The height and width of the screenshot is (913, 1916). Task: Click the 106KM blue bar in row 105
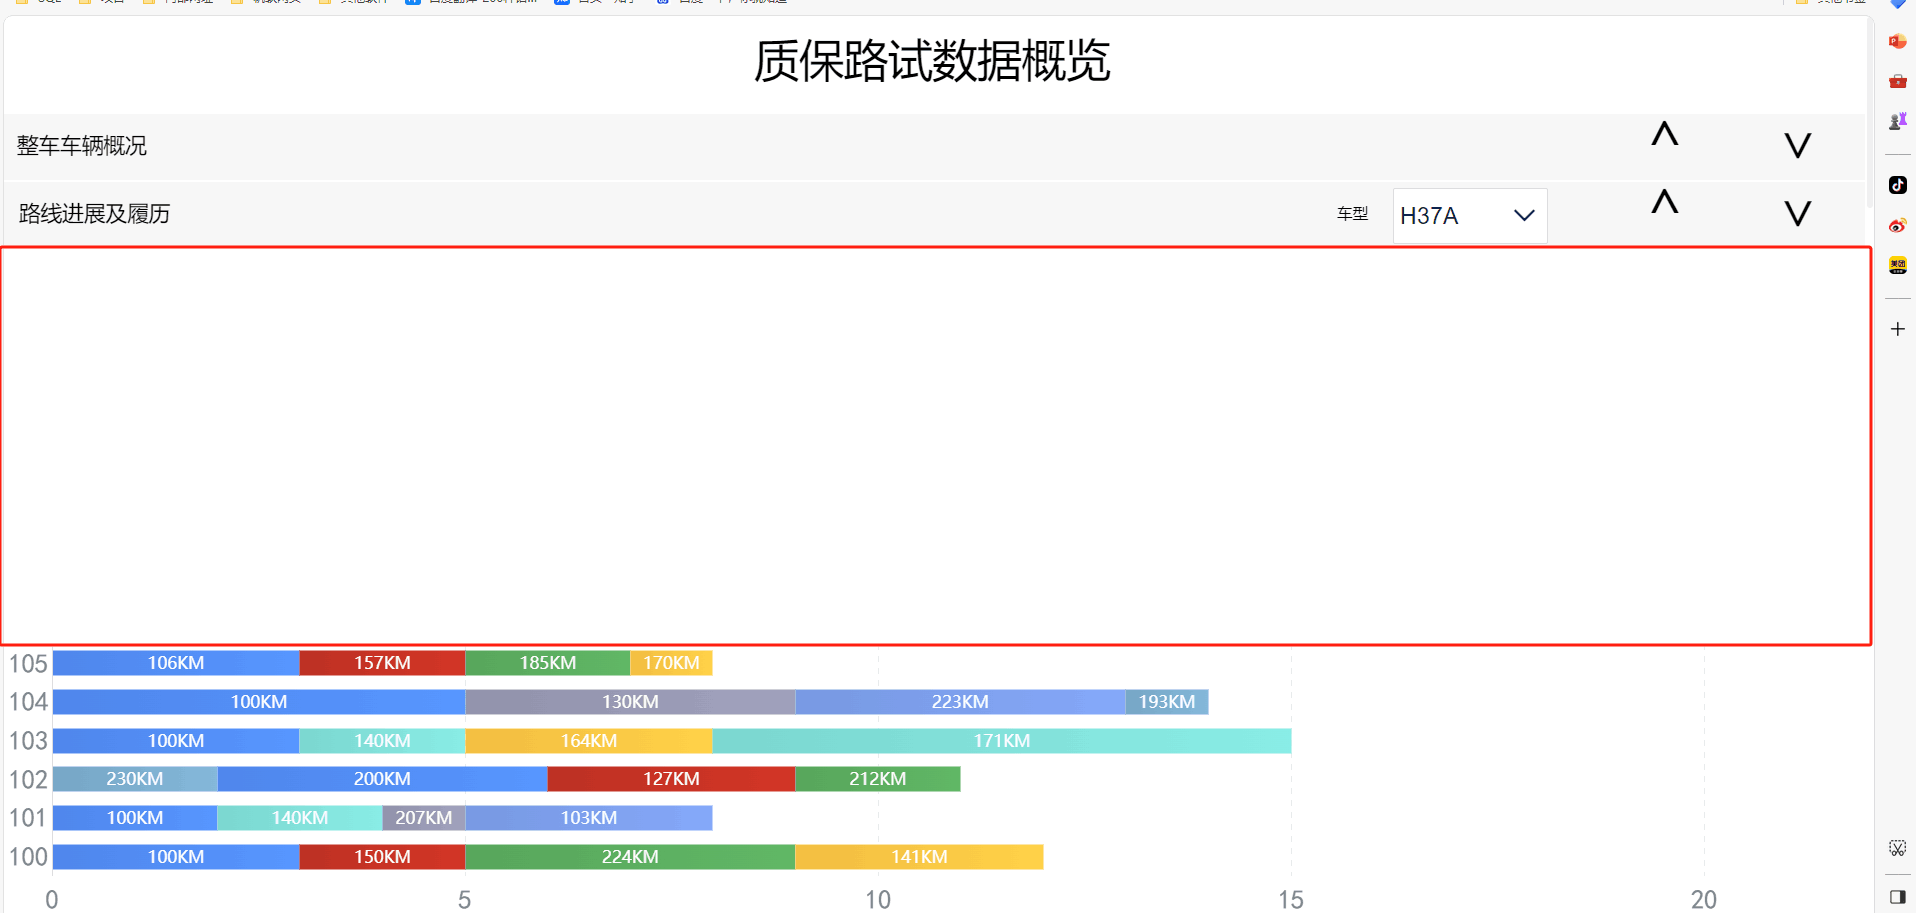click(x=176, y=663)
